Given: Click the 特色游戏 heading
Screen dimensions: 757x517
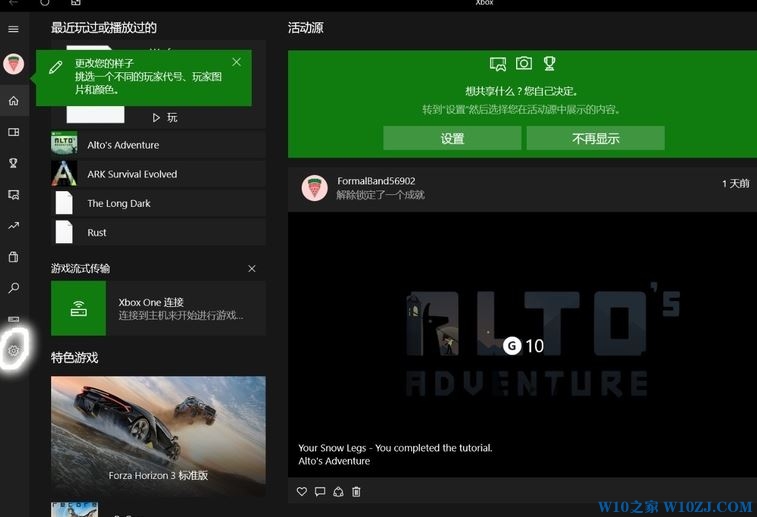Looking at the screenshot, I should (x=74, y=358).
